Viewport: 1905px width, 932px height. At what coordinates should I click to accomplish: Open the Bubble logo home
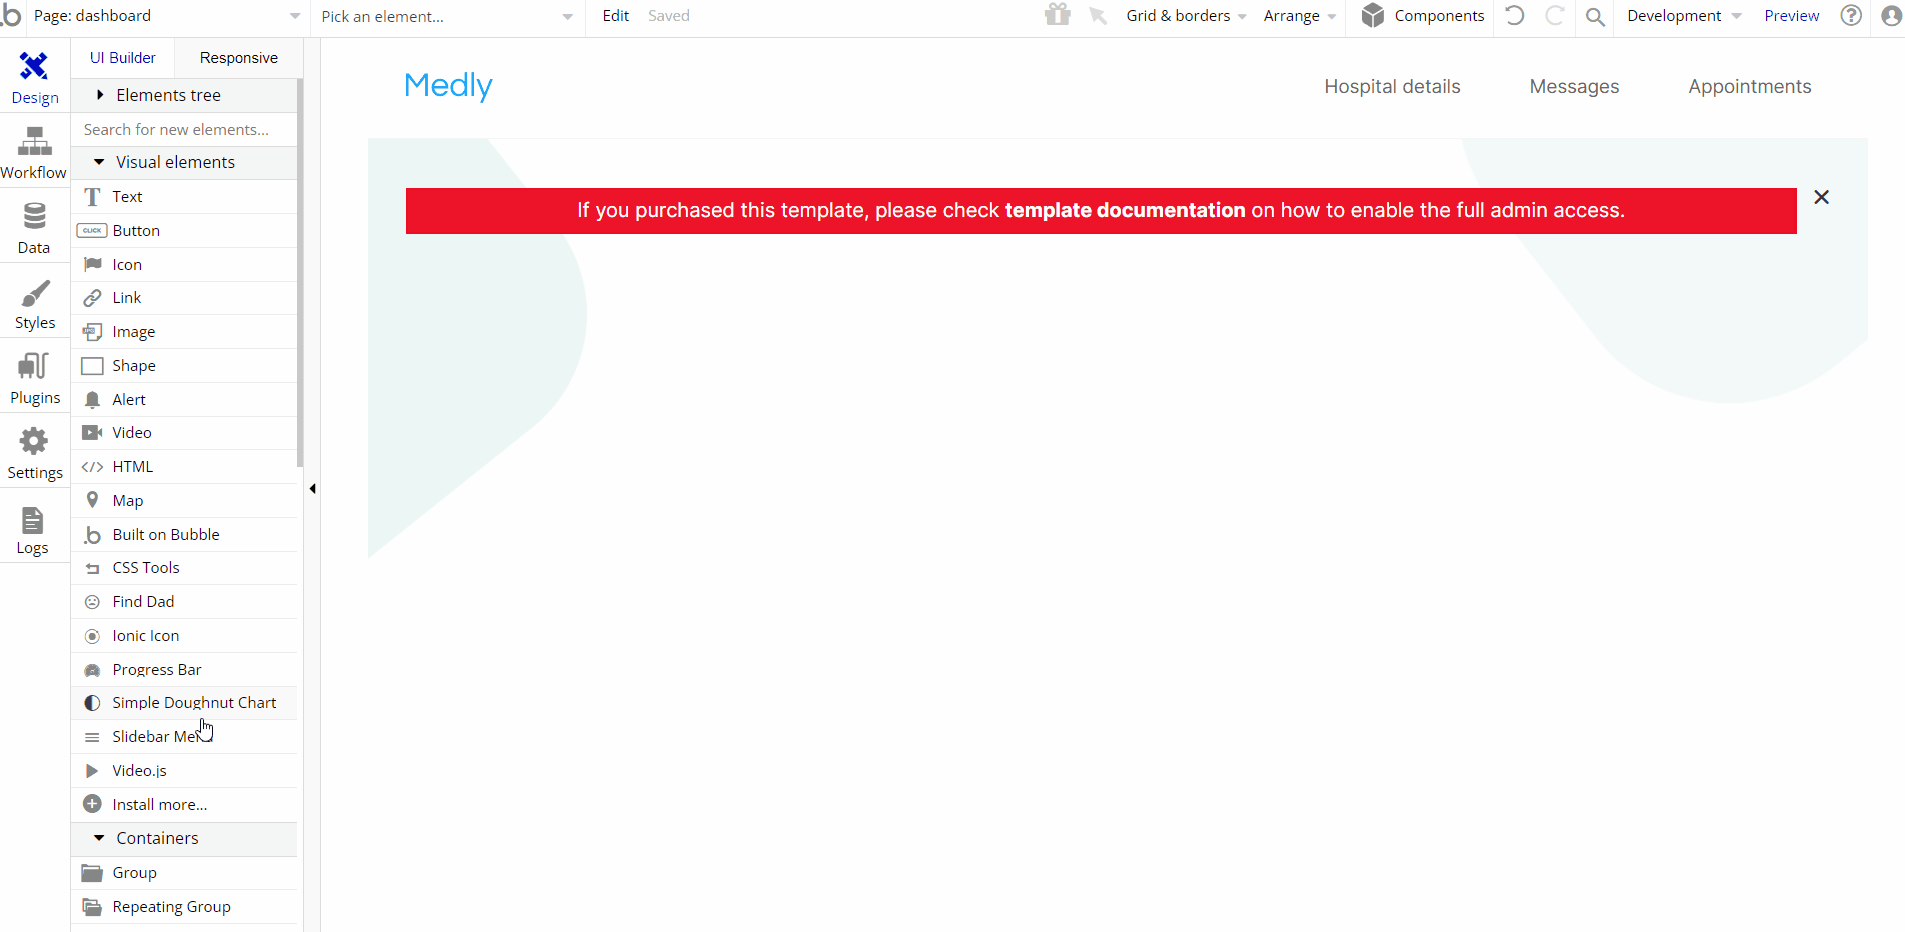tap(11, 15)
